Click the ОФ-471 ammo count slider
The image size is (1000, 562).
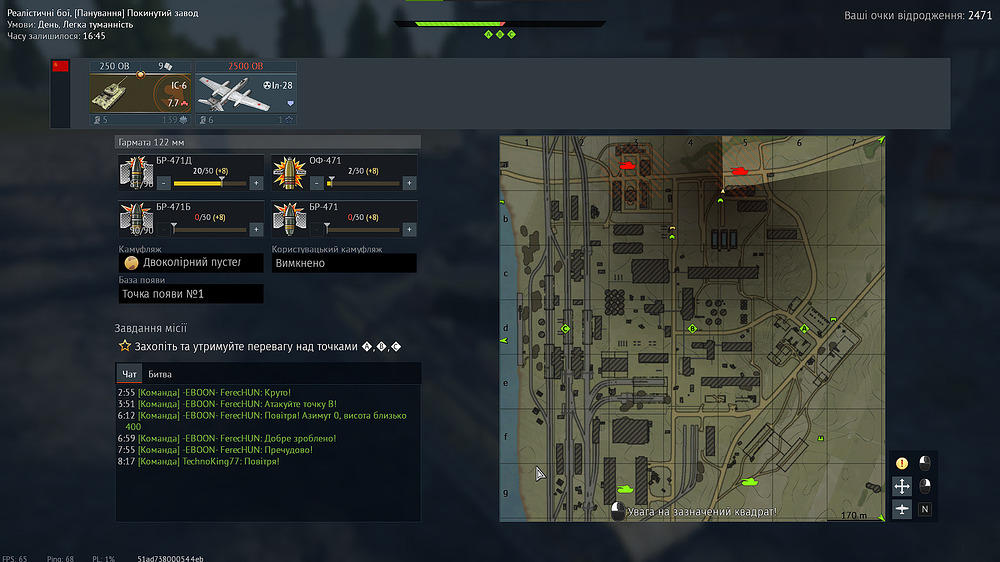point(363,183)
